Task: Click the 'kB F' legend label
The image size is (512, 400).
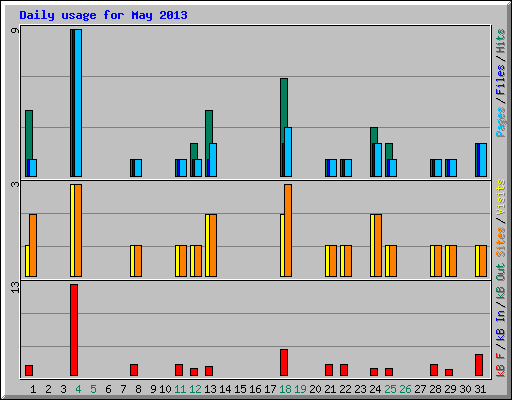Action: tap(501, 364)
